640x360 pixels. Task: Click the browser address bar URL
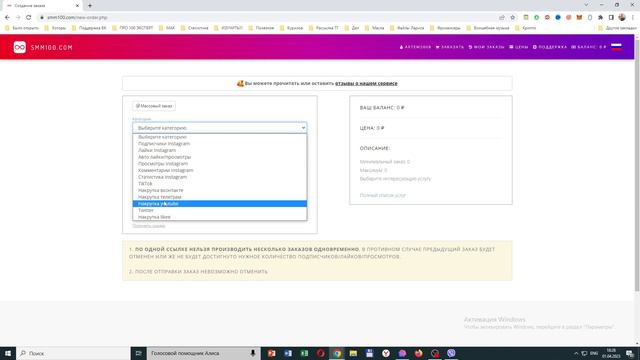[77, 18]
